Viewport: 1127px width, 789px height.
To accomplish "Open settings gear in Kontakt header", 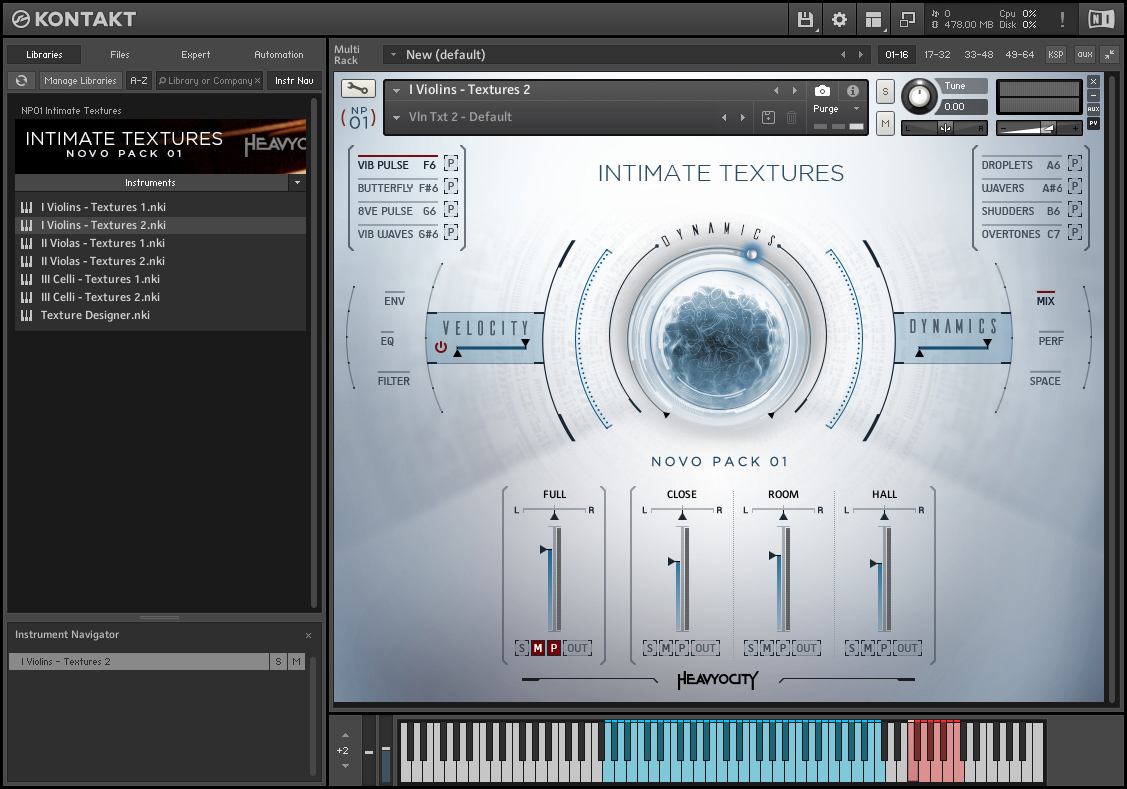I will (839, 19).
